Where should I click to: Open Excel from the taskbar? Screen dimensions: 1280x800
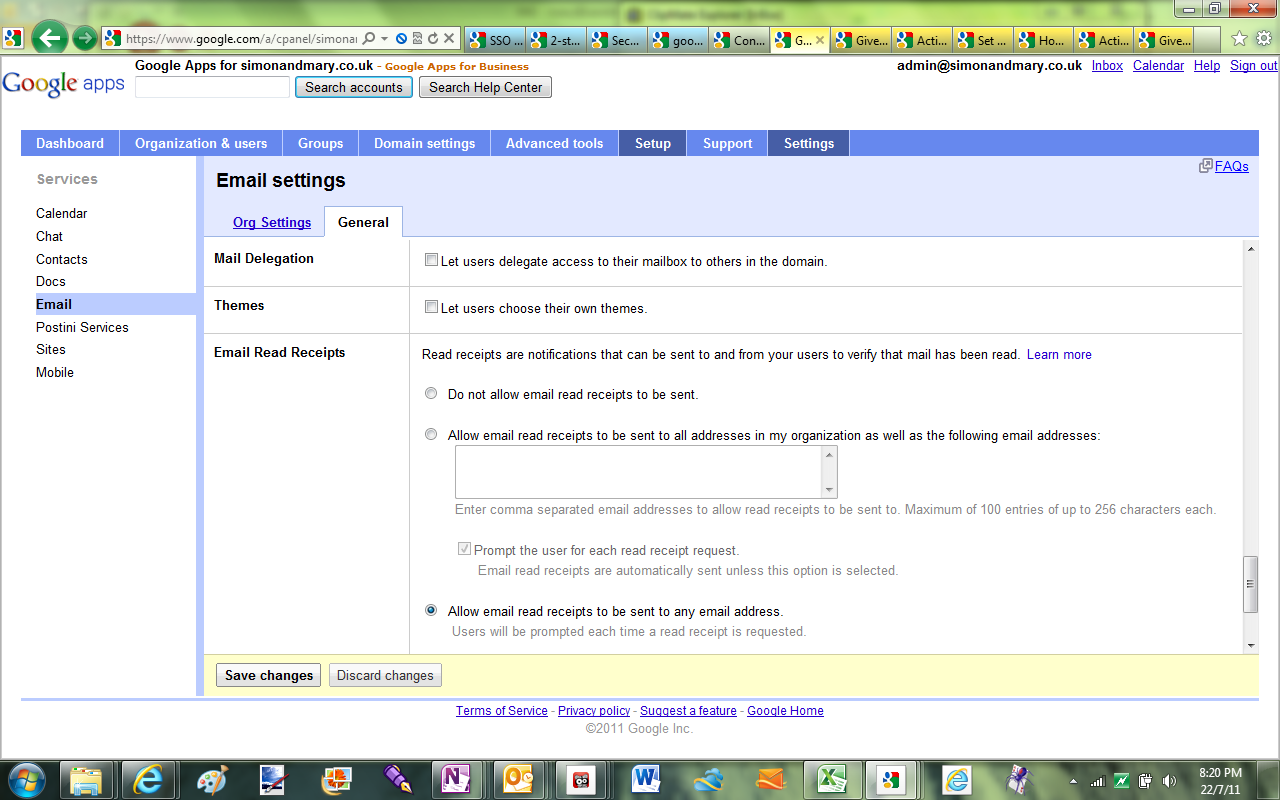click(x=832, y=779)
